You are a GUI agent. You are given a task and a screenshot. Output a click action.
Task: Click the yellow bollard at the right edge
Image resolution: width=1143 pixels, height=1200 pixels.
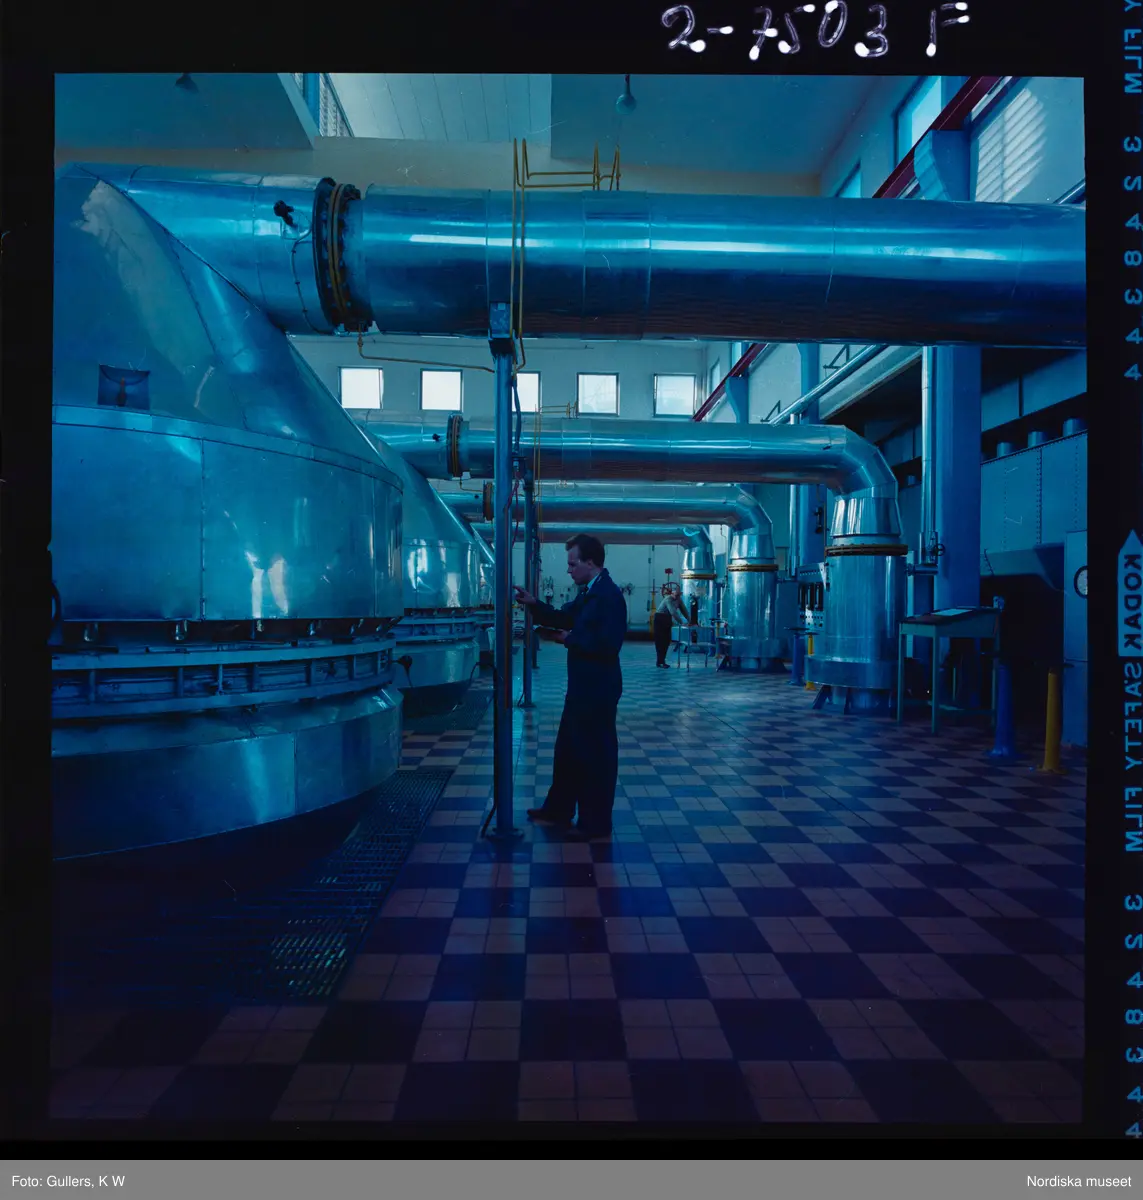click(x=1051, y=721)
